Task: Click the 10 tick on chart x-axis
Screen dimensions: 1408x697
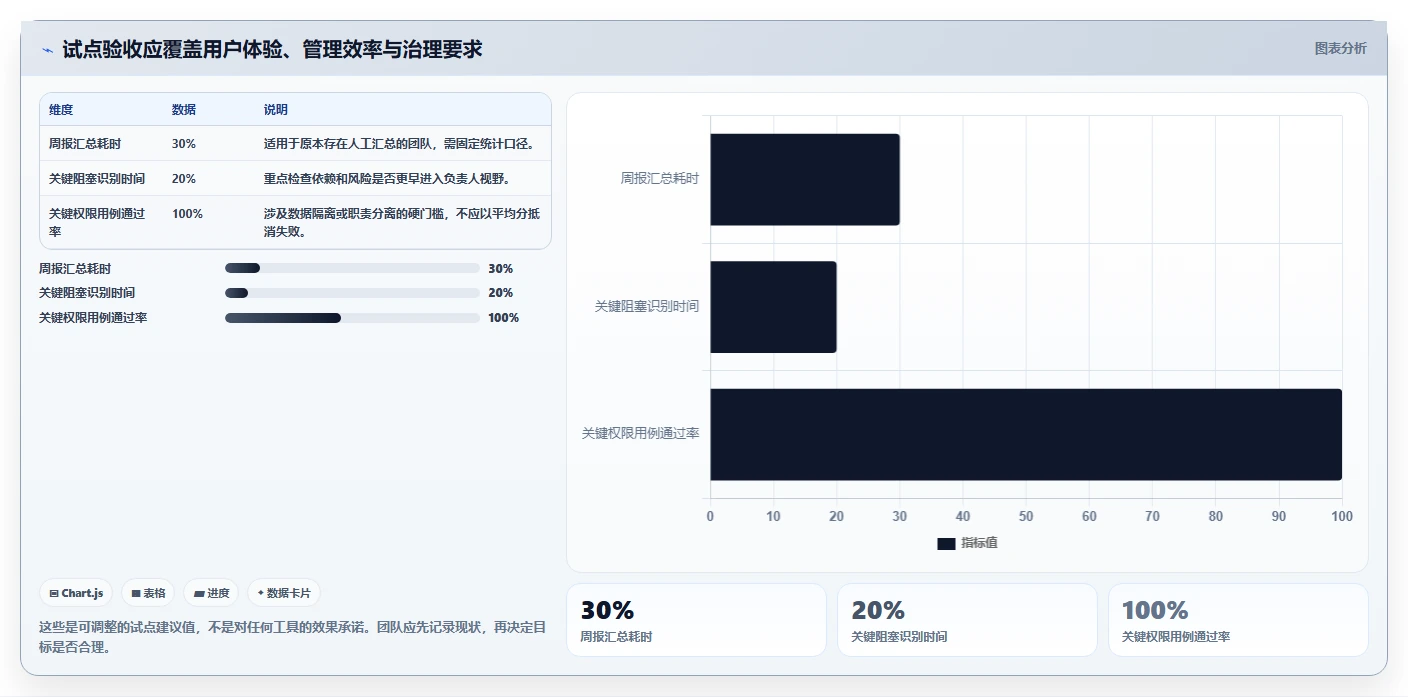Action: [774, 517]
